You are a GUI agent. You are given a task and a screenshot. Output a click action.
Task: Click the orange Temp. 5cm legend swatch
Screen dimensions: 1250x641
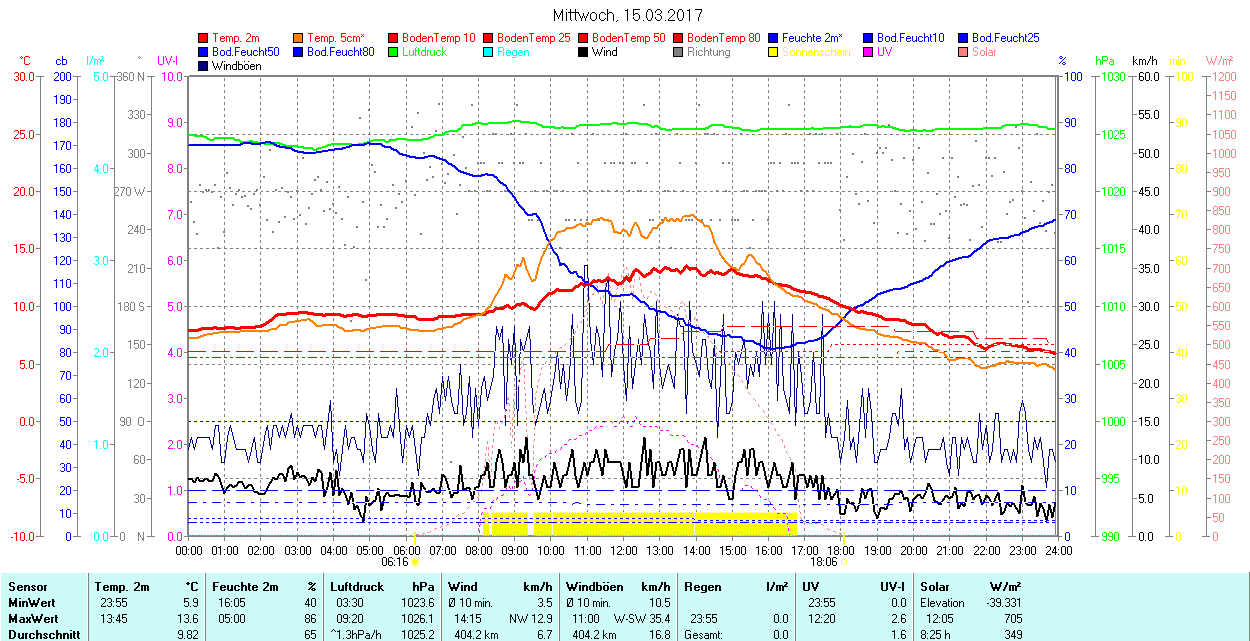(x=300, y=38)
